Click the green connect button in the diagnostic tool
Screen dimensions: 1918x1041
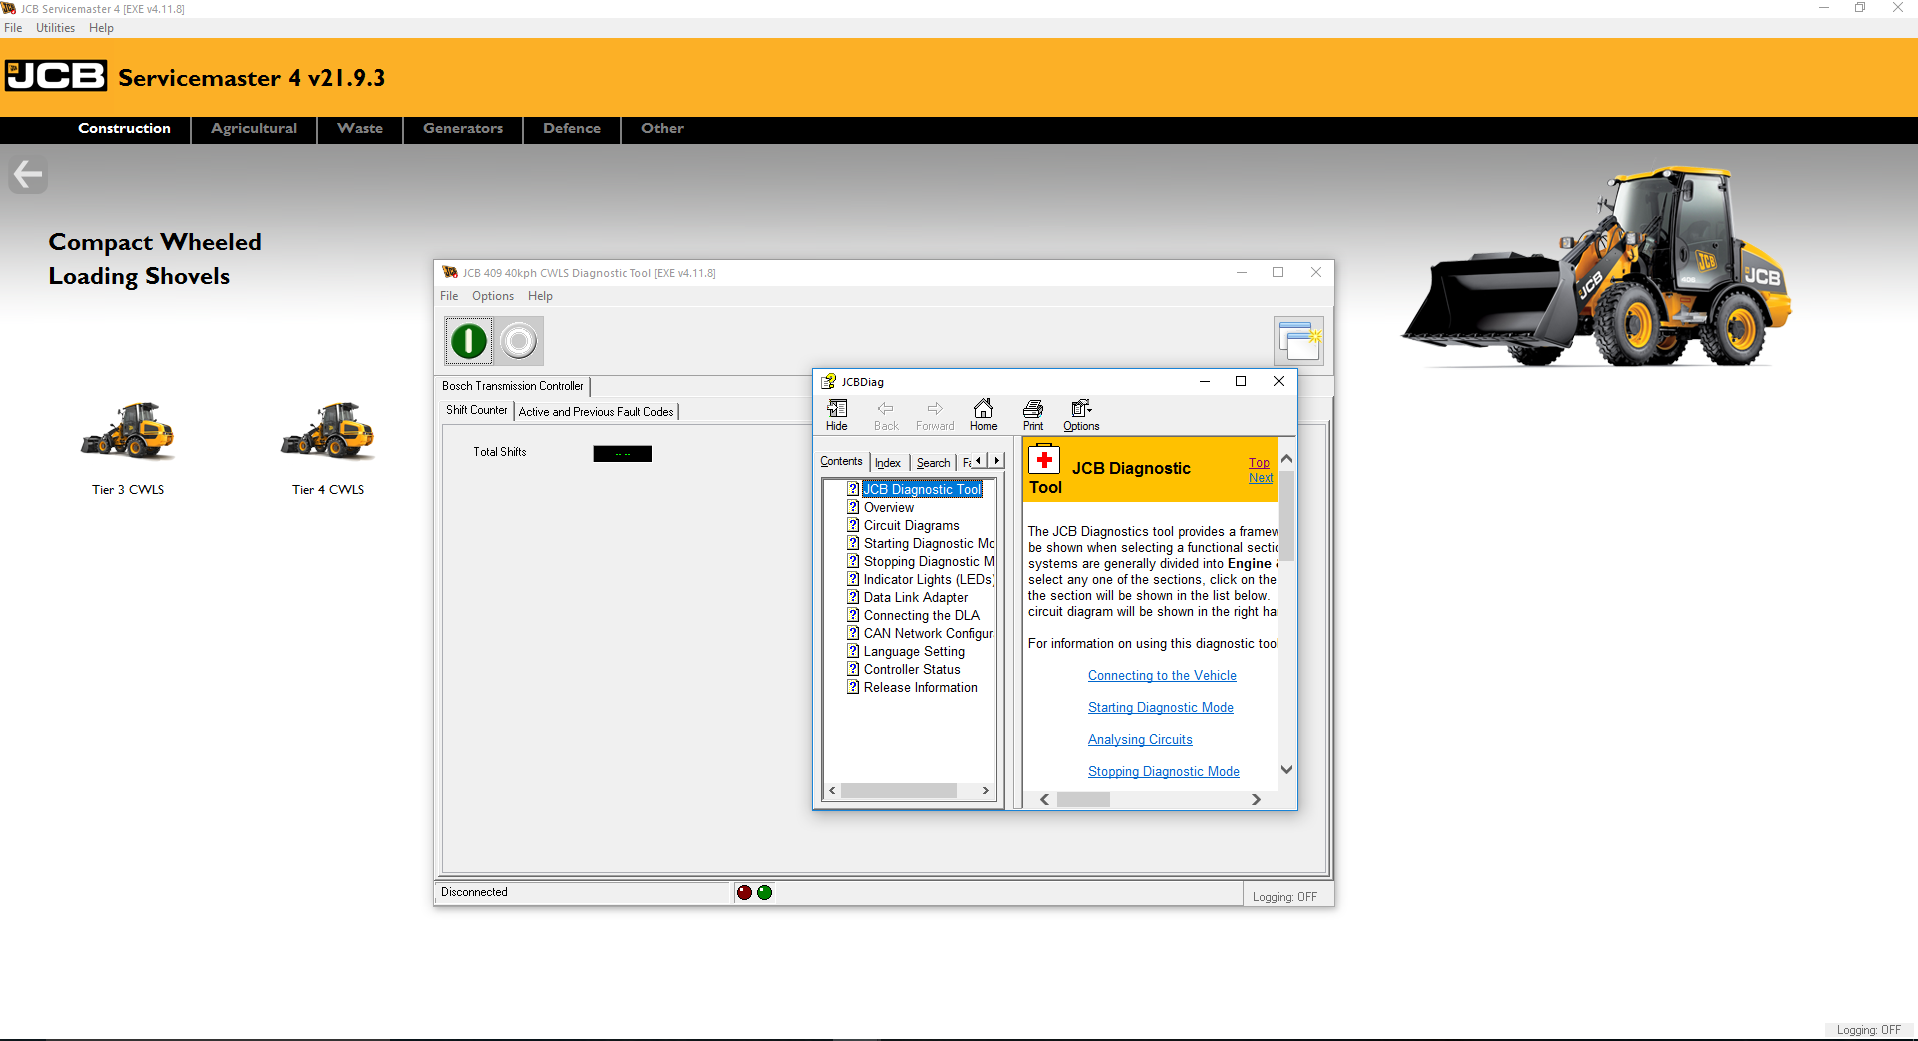[466, 340]
